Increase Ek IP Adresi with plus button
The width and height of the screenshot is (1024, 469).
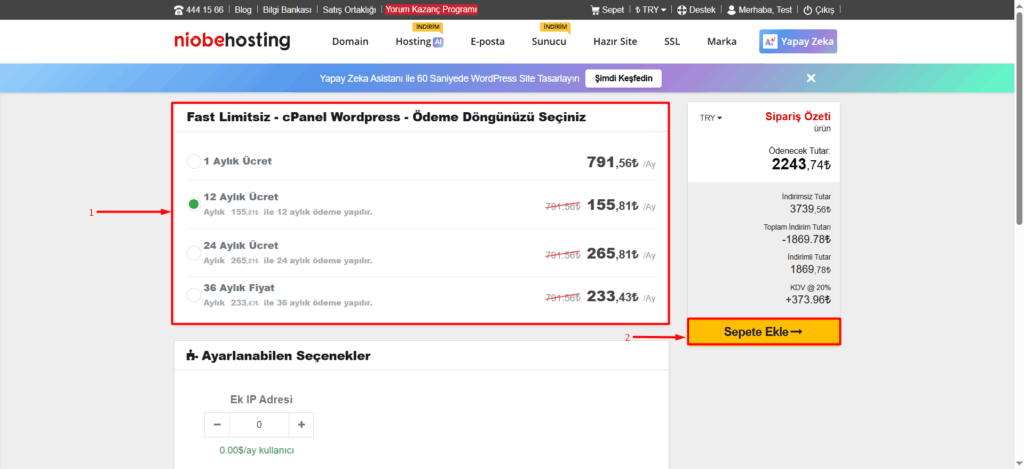point(301,425)
